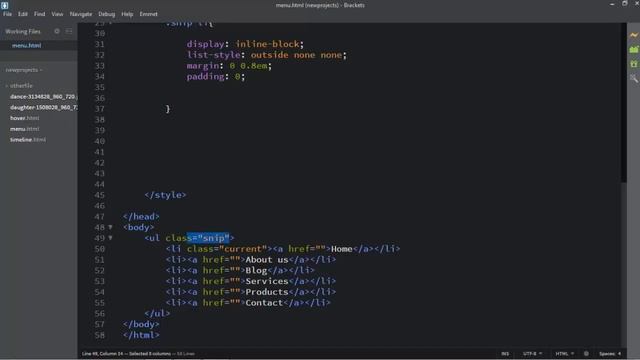Open timeline.html in file tree
This screenshot has height=360, width=640.
(28, 140)
